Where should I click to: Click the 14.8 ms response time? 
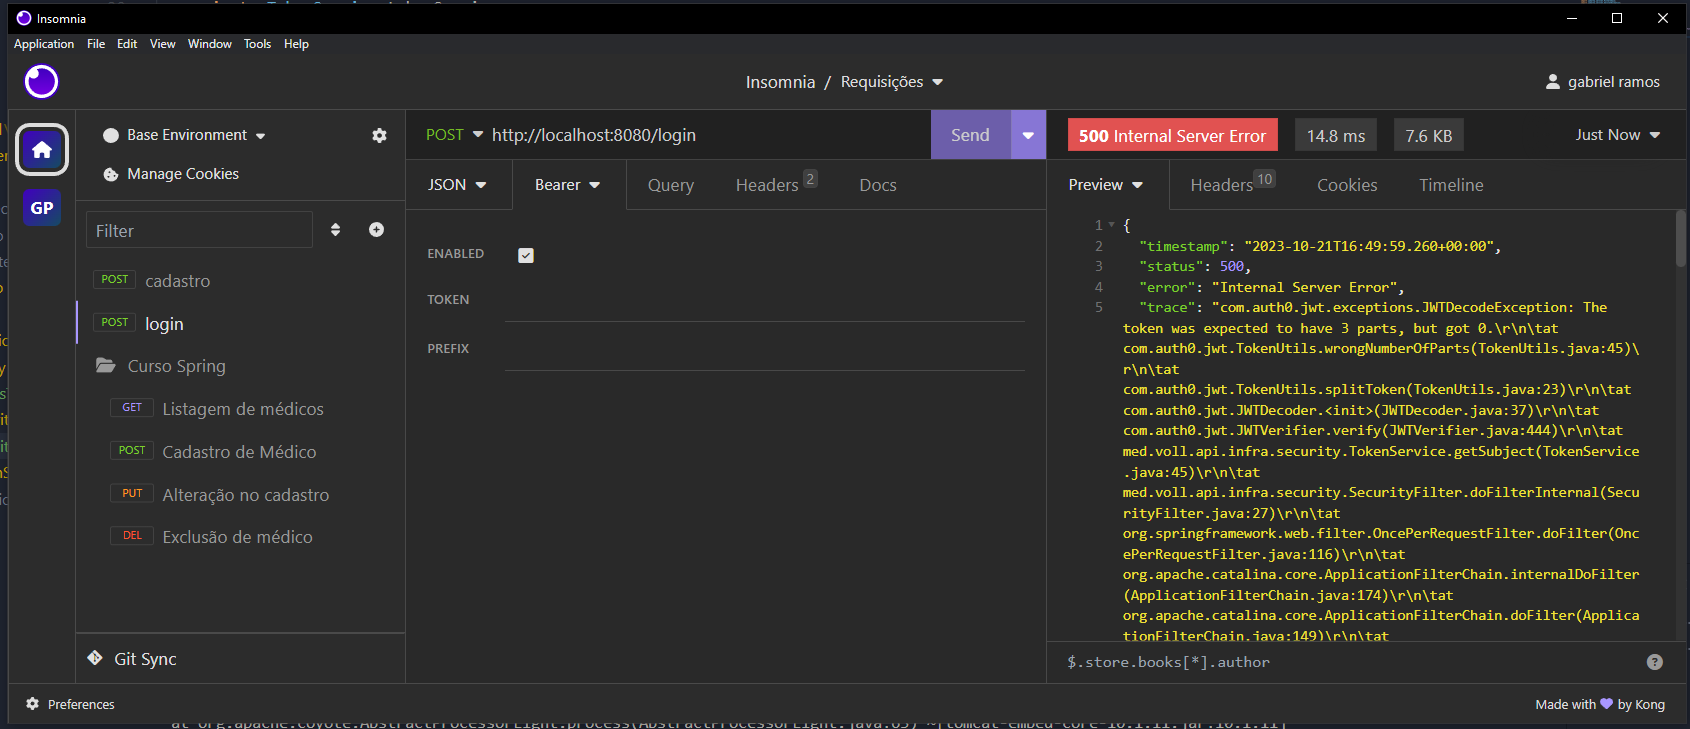[1336, 135]
